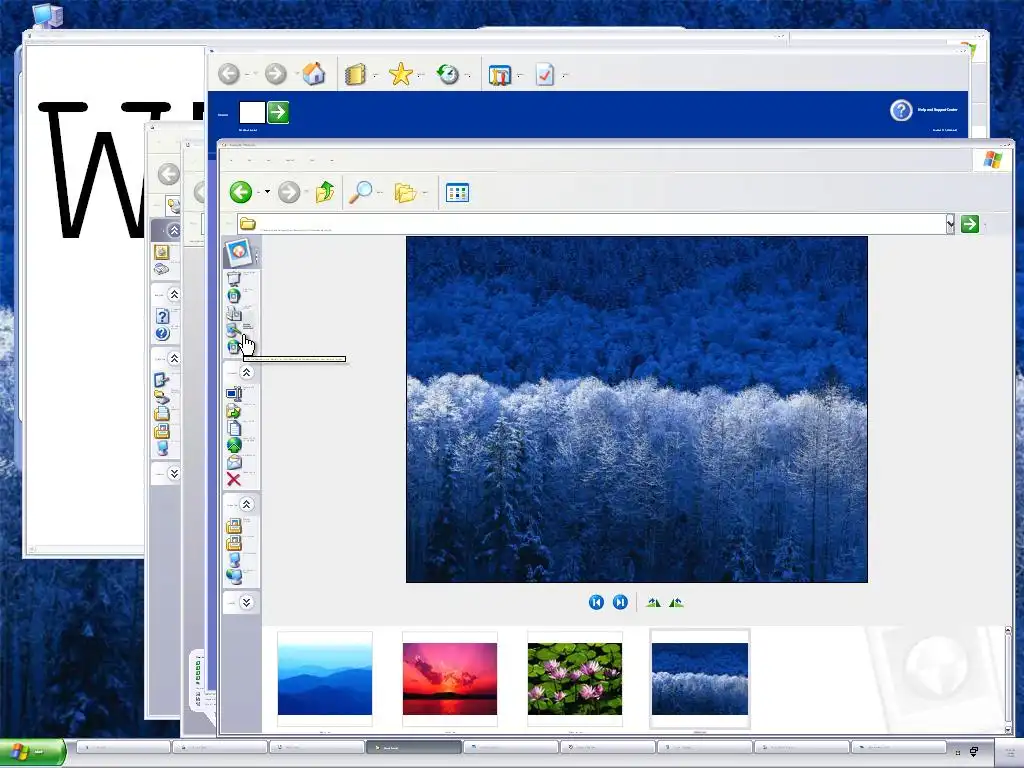Open History in Help and Support window
This screenshot has width=1024, height=768.
tap(448, 74)
